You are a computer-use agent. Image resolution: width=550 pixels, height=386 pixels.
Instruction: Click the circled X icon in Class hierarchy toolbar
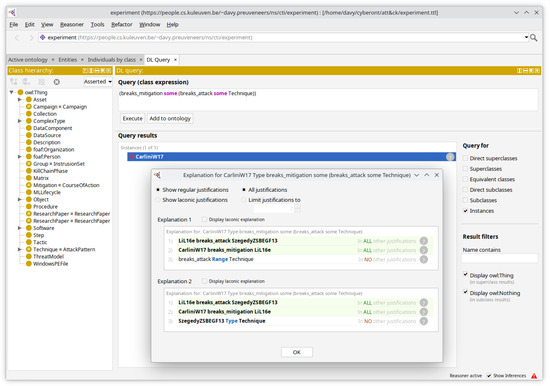56,82
